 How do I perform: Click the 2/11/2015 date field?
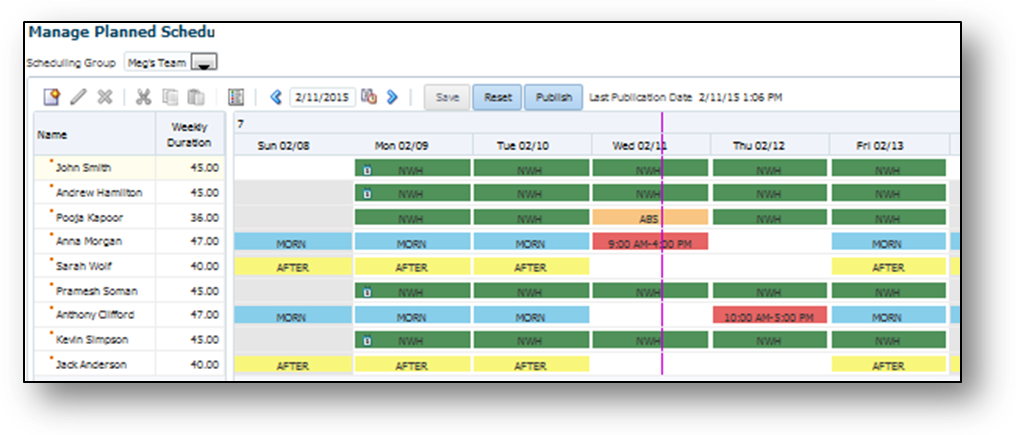click(322, 97)
